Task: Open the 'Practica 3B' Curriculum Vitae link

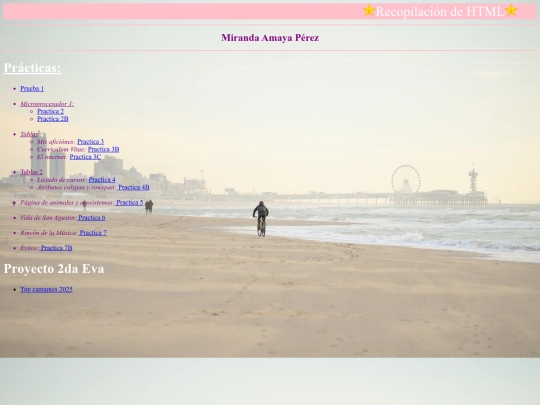Action: click(x=103, y=149)
